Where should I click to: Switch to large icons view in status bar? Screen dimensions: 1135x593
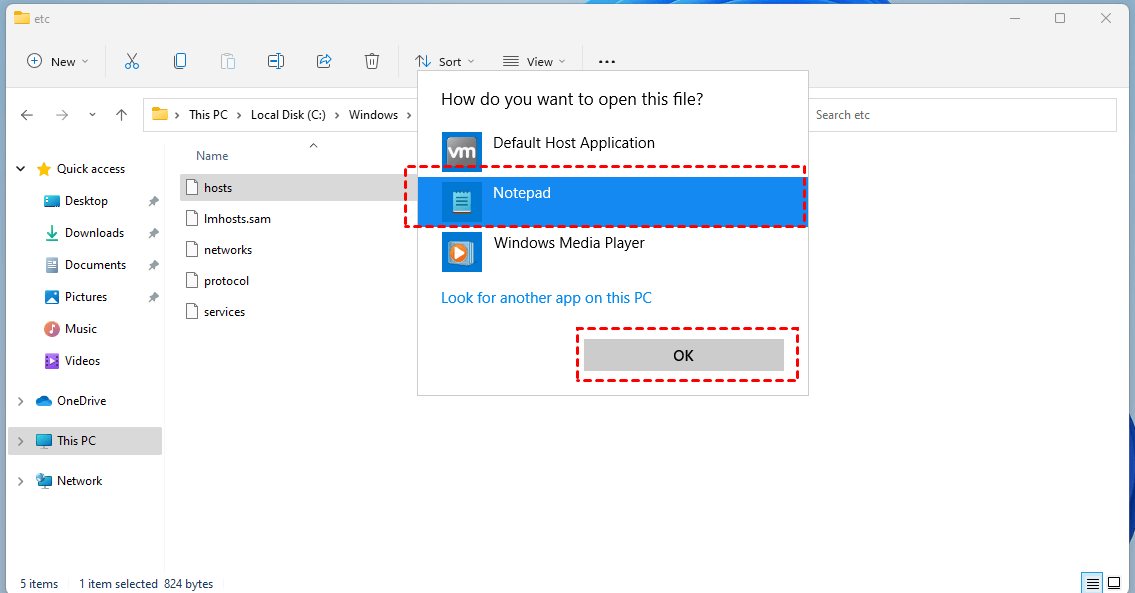click(1113, 583)
